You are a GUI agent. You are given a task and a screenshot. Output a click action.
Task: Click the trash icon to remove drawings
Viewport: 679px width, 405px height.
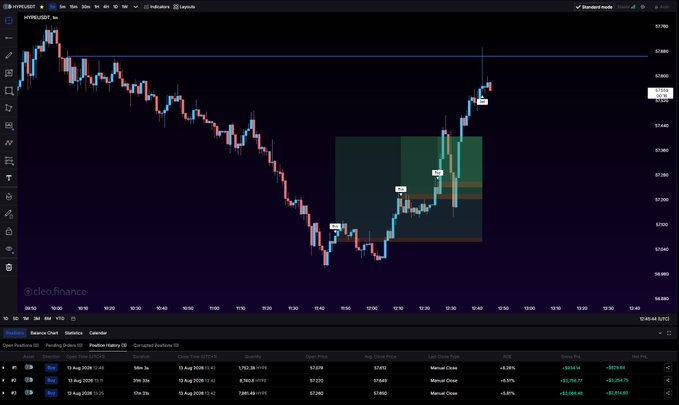pos(9,267)
